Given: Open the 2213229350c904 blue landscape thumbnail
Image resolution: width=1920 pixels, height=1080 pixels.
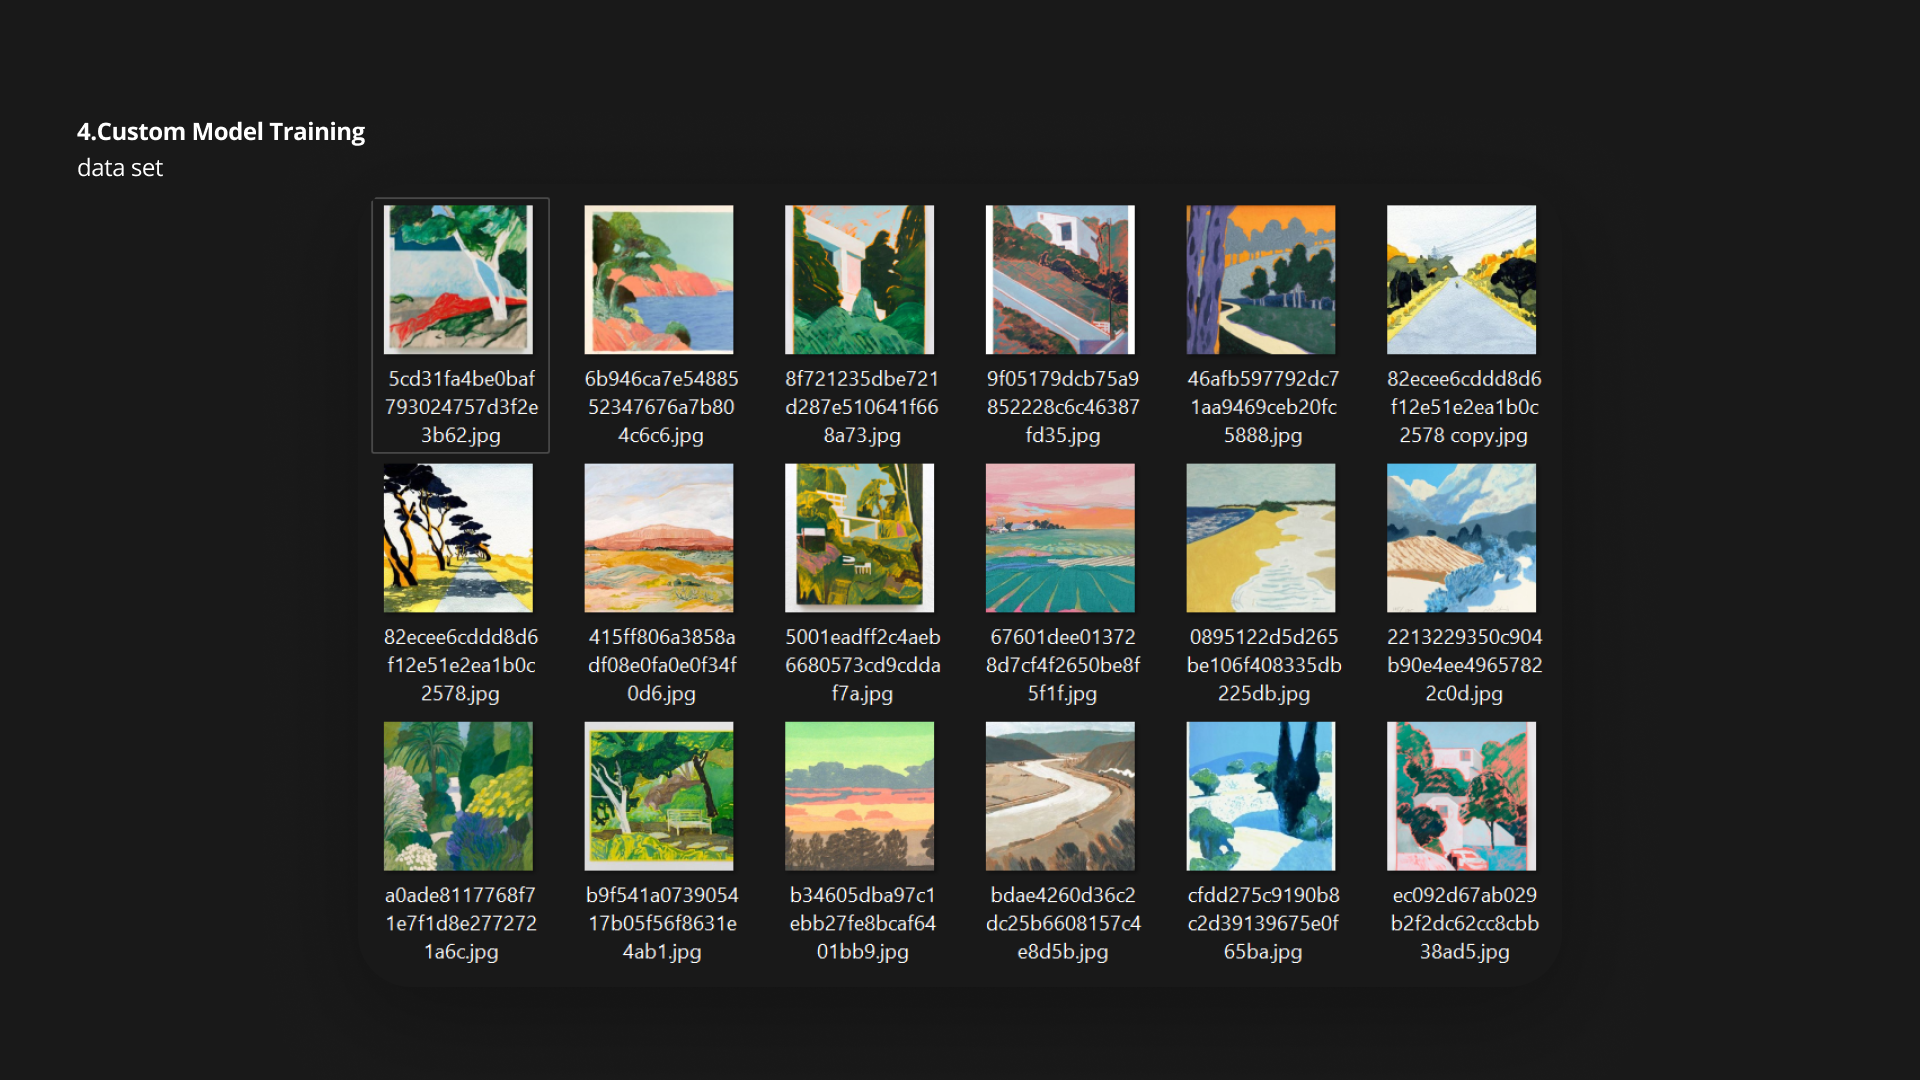Looking at the screenshot, I should pos(1462,538).
